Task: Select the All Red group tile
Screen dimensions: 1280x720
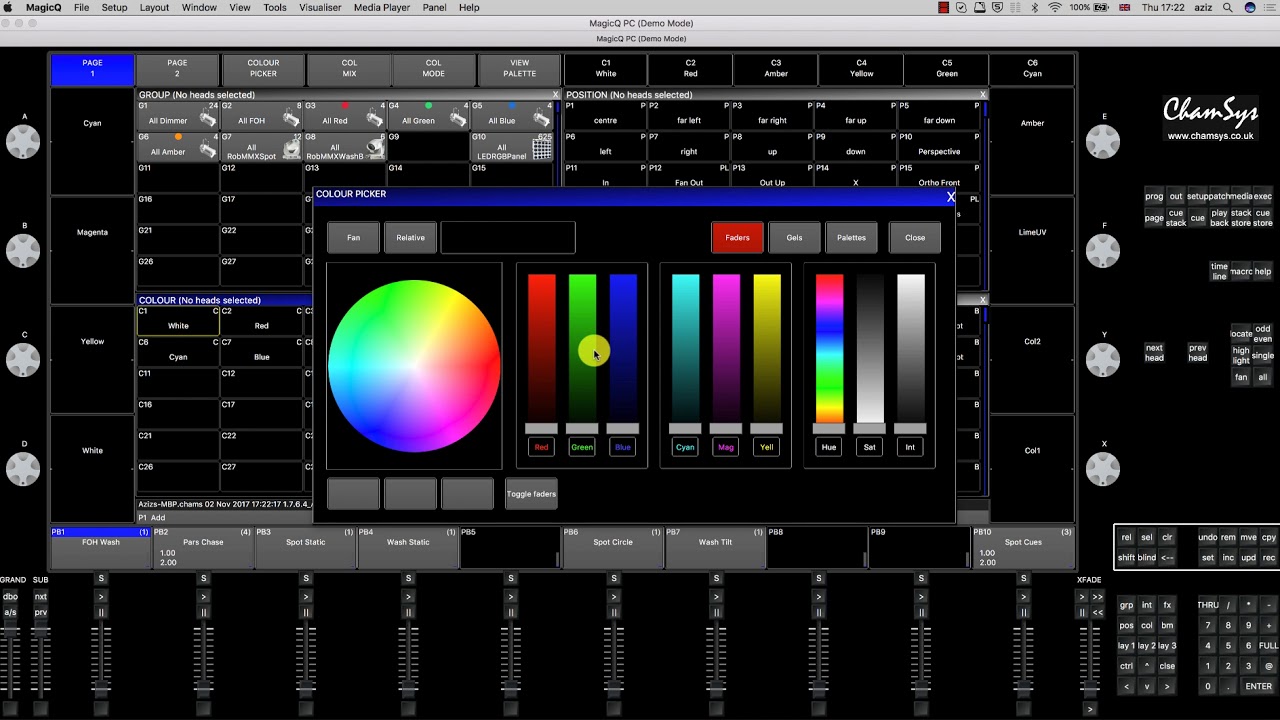Action: click(344, 115)
